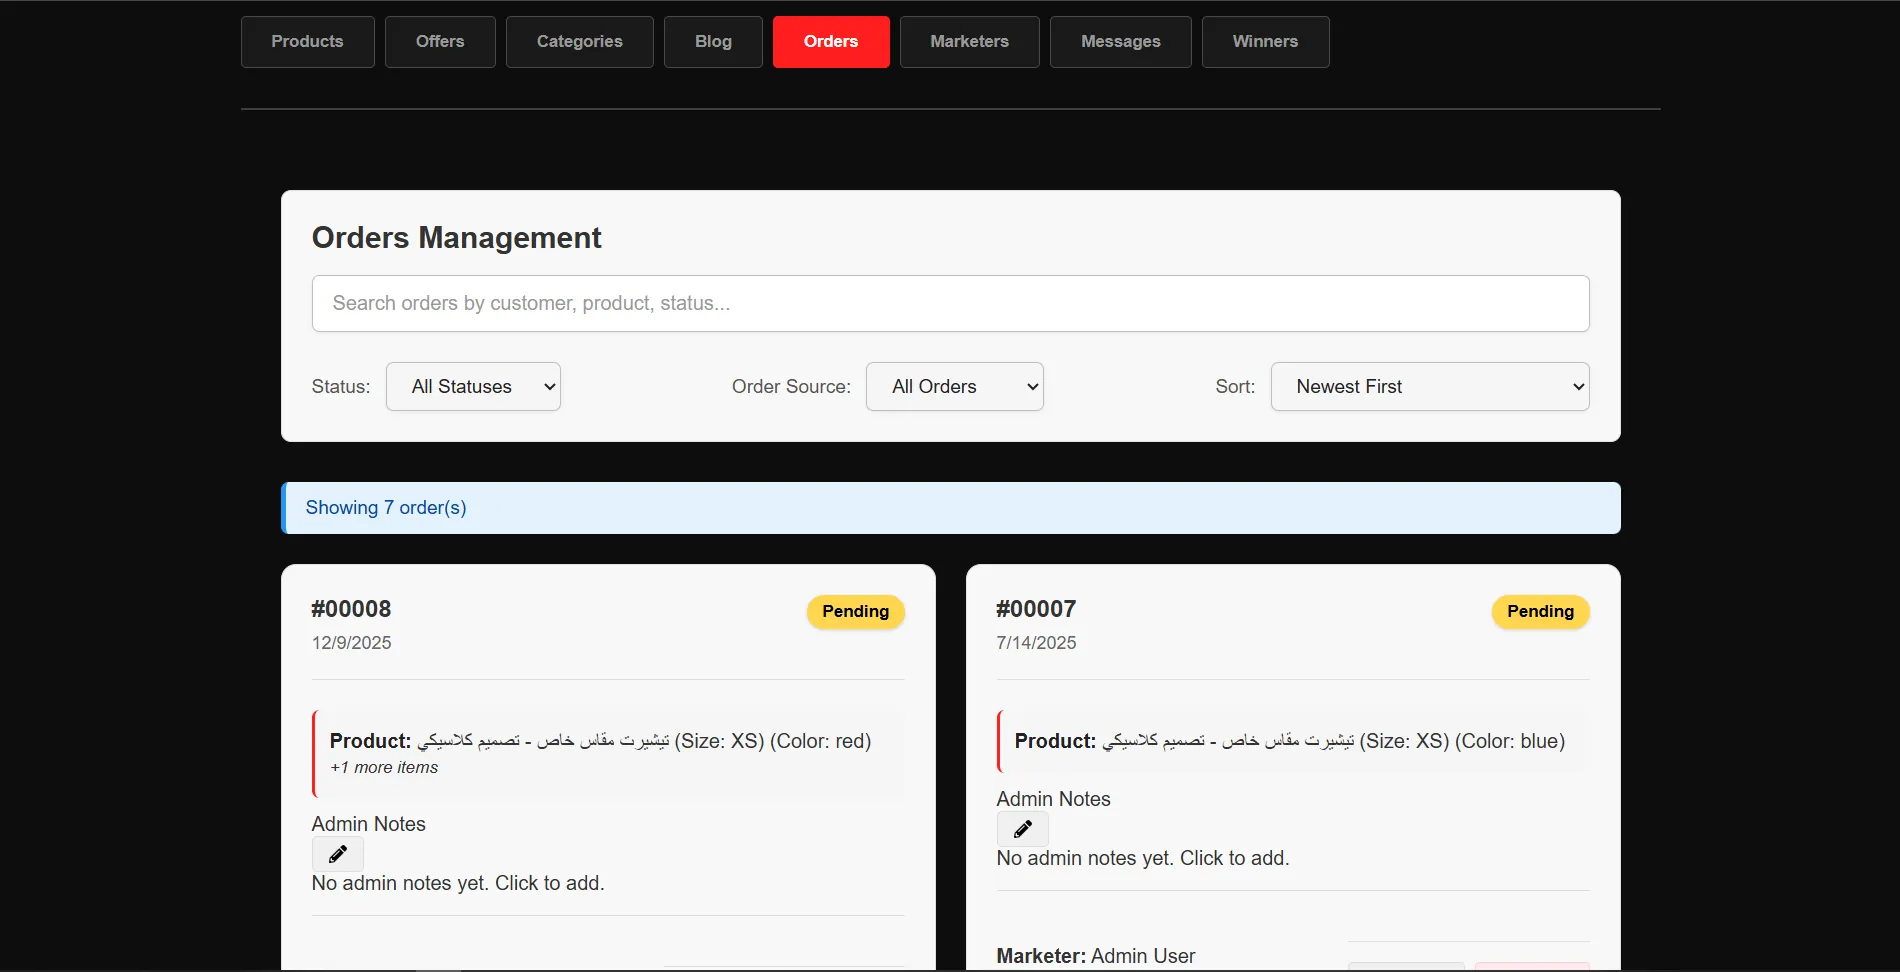
Task: Open the Sort dropdown
Action: [1430, 387]
